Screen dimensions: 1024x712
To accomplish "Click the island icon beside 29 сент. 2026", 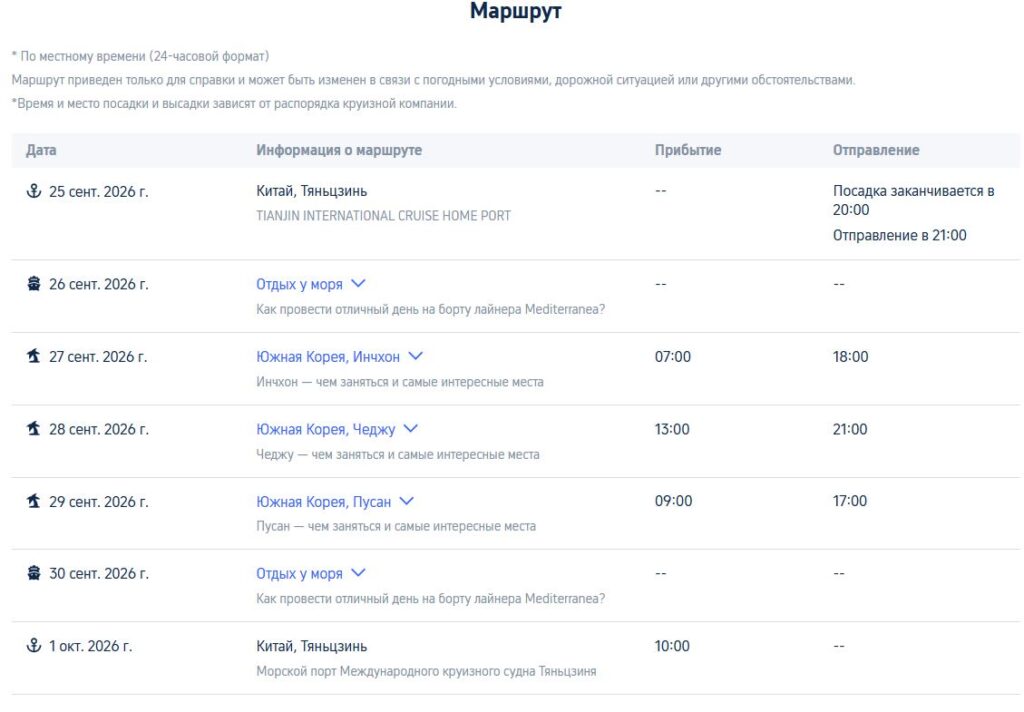I will 33,501.
